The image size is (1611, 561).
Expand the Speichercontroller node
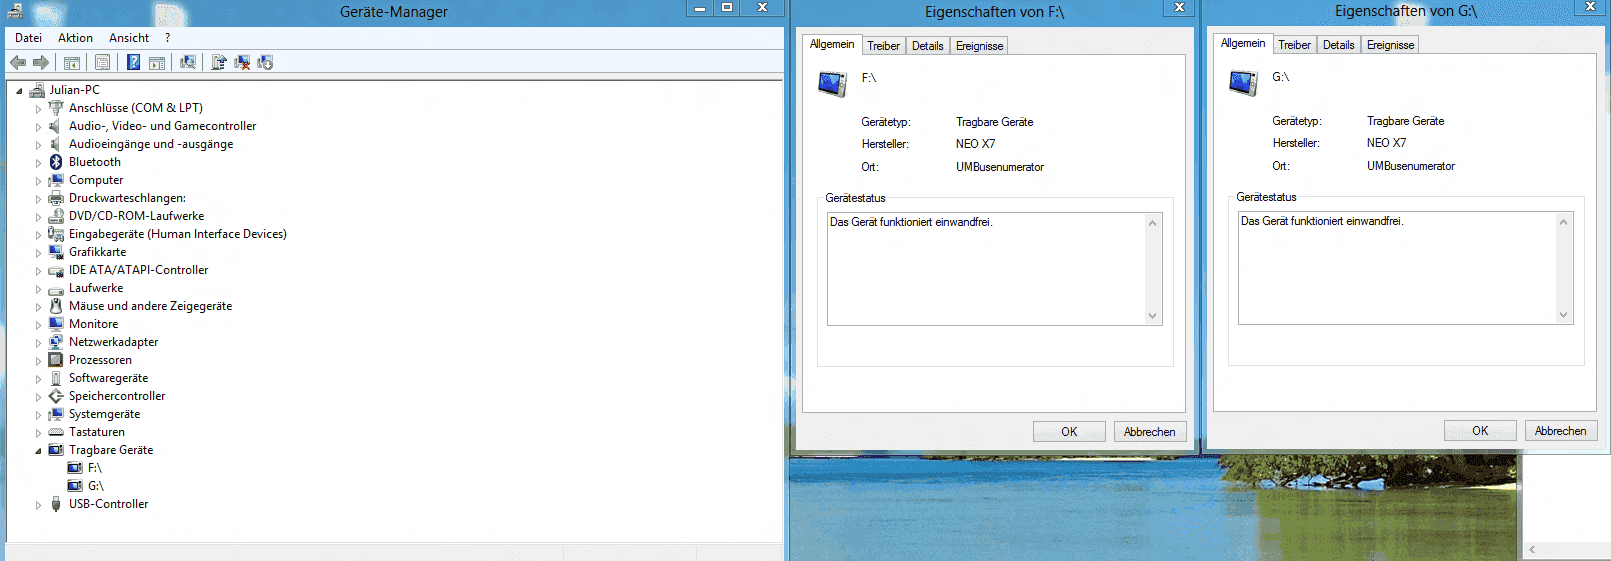(39, 397)
